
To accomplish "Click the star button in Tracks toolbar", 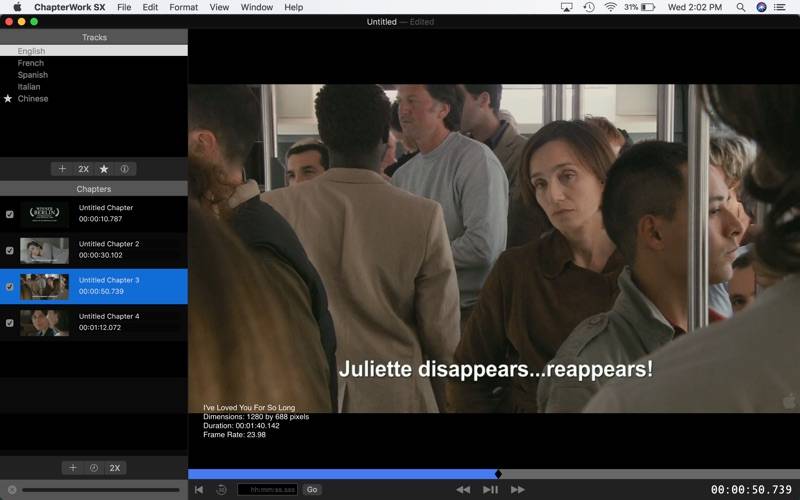I will [x=104, y=169].
